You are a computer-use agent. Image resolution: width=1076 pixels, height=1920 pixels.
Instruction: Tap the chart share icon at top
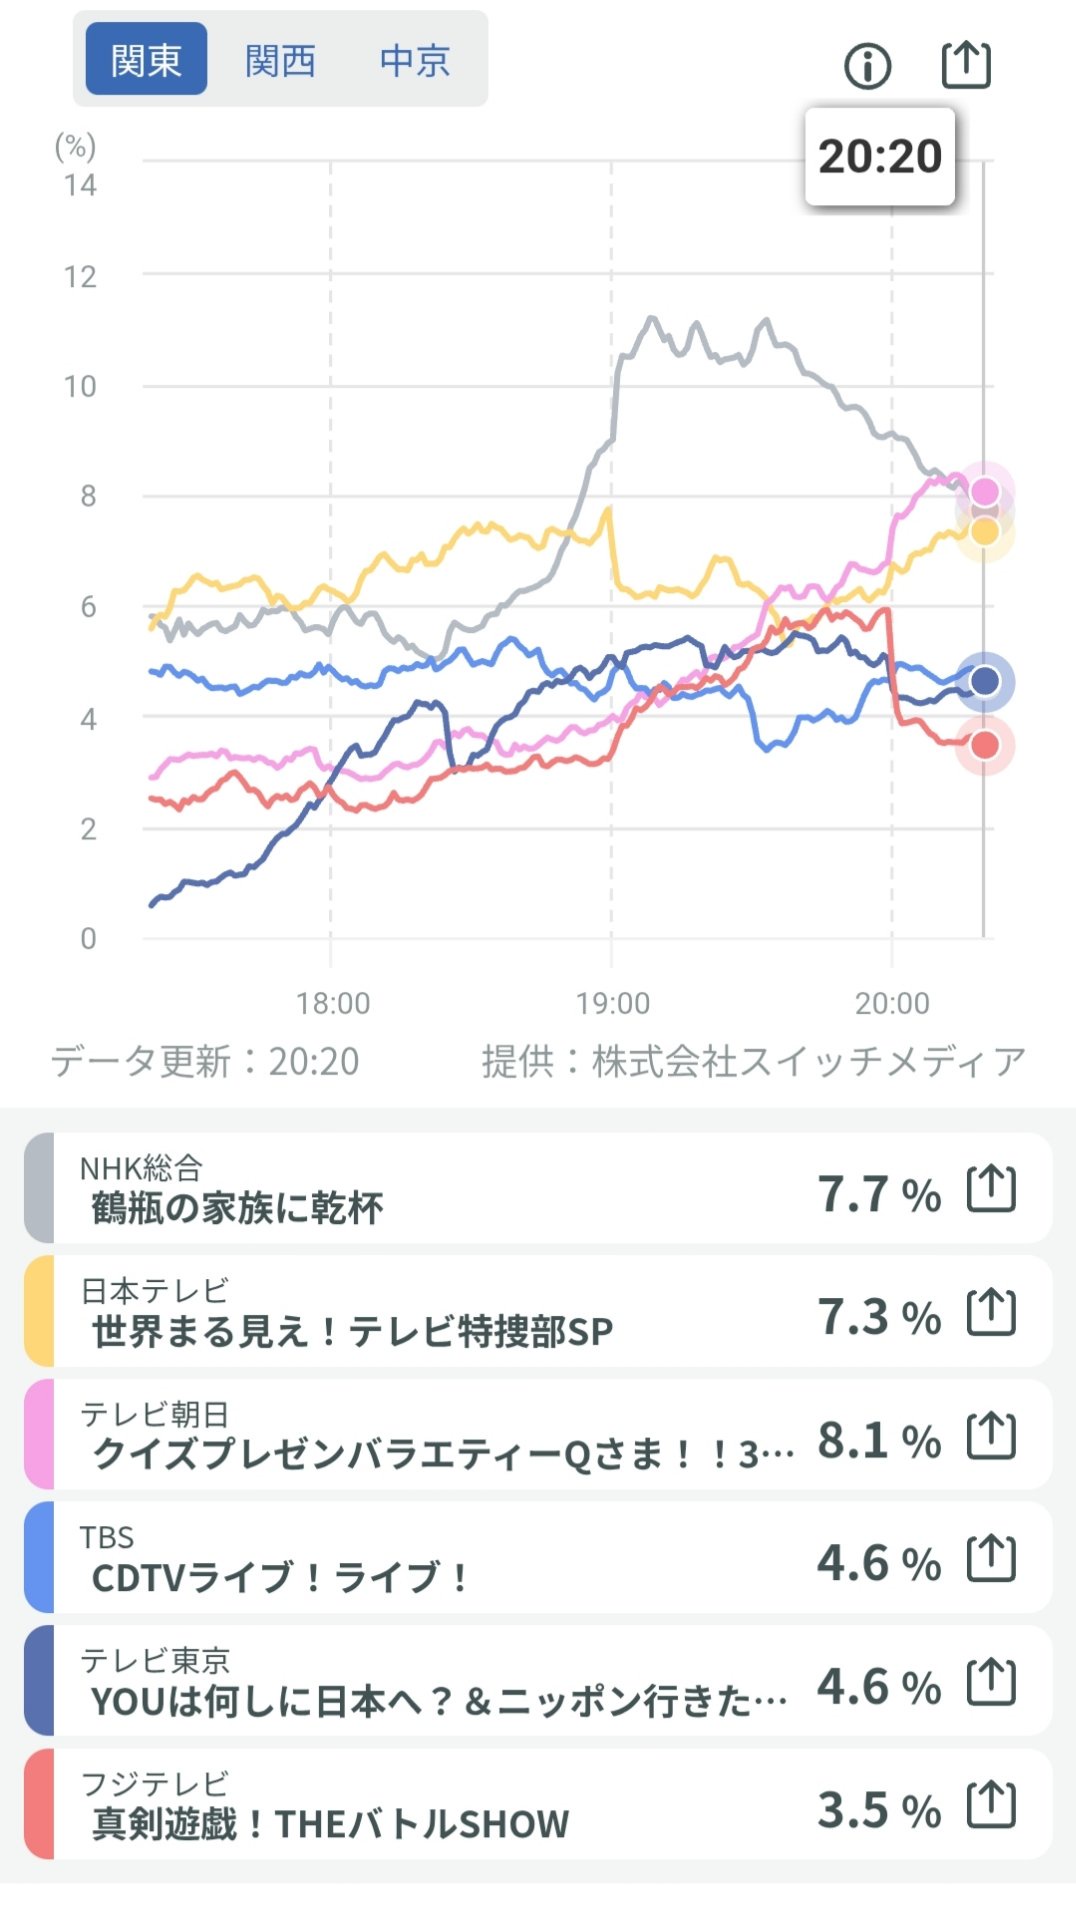966,66
